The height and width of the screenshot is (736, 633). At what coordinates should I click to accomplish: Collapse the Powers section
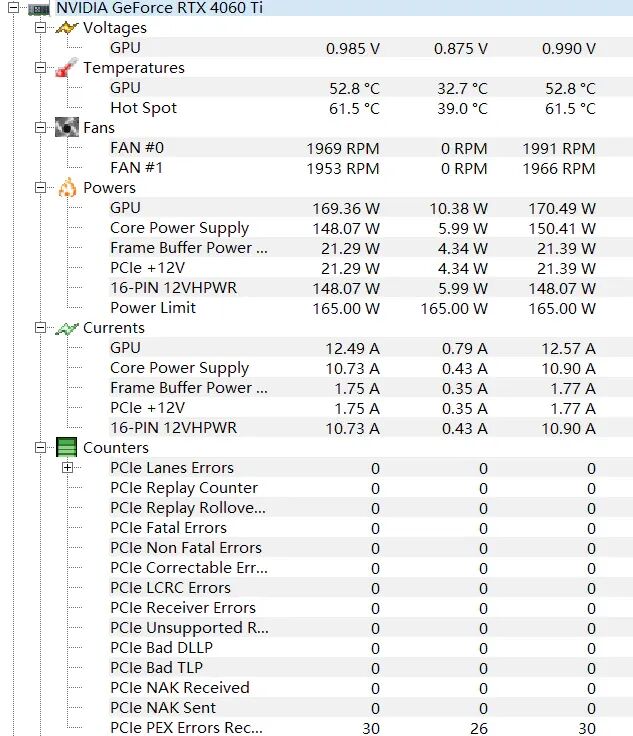[x=40, y=187]
